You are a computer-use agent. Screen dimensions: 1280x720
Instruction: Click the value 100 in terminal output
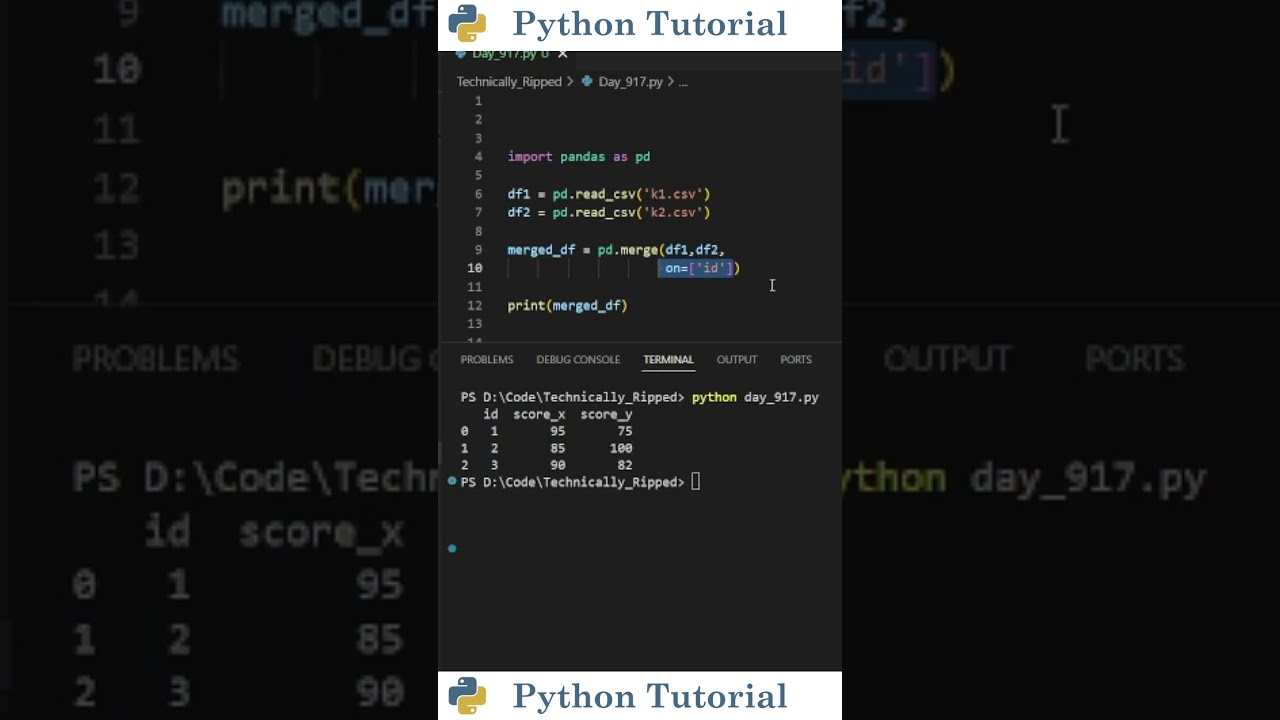[x=620, y=449]
